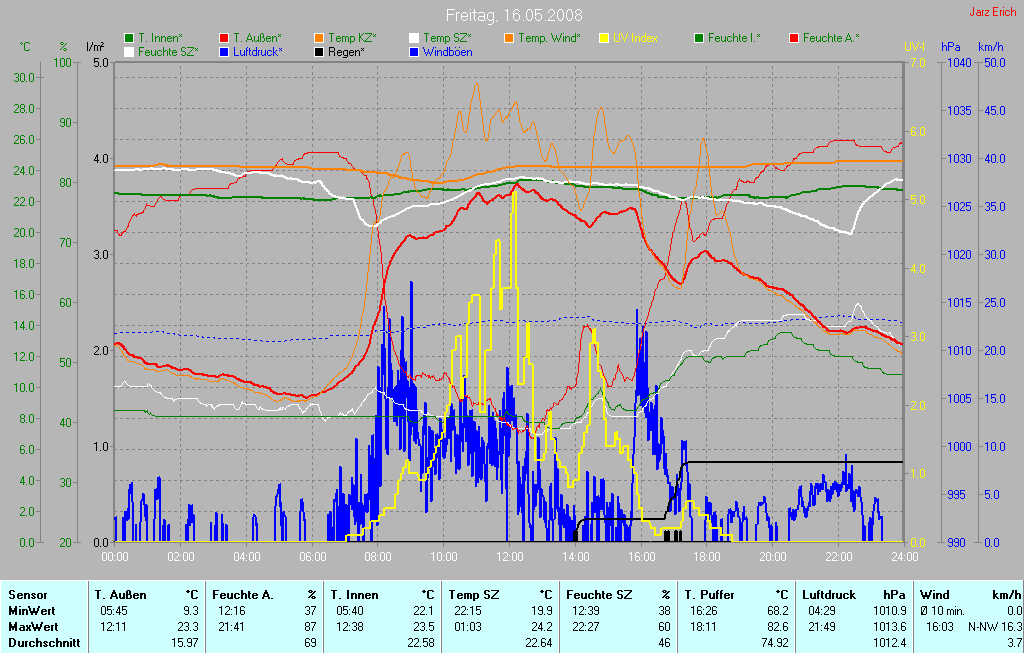
Task: Click the '08:00' time axis label
Action: 378,557
